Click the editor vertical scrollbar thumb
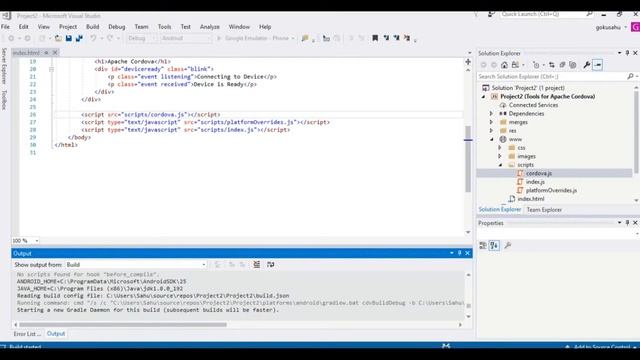640x360 pixels. point(468,159)
